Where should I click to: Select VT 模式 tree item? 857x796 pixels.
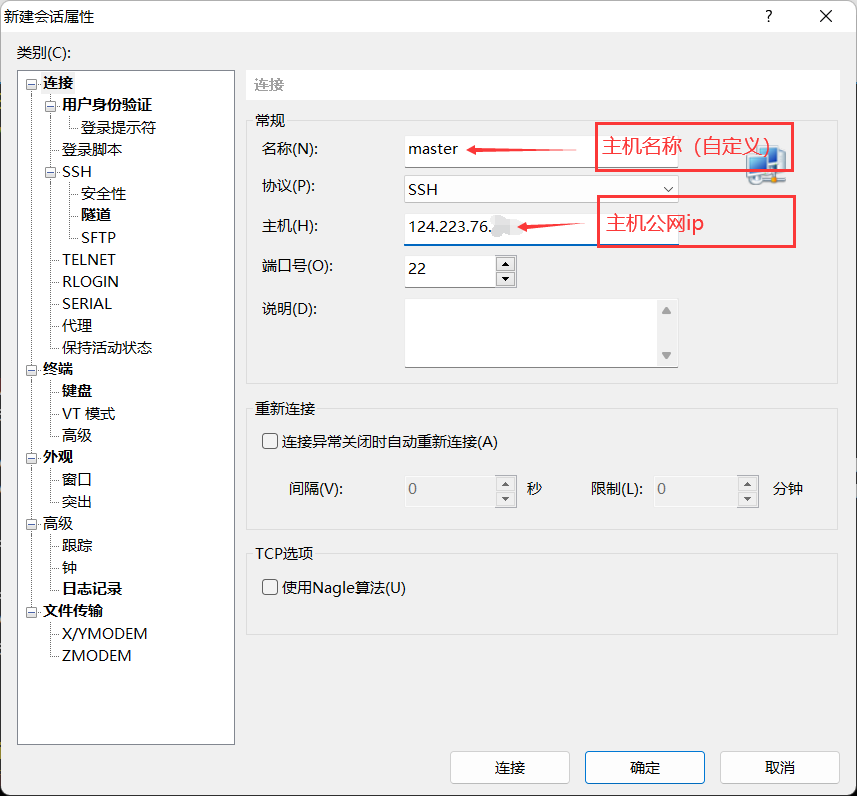(x=89, y=414)
